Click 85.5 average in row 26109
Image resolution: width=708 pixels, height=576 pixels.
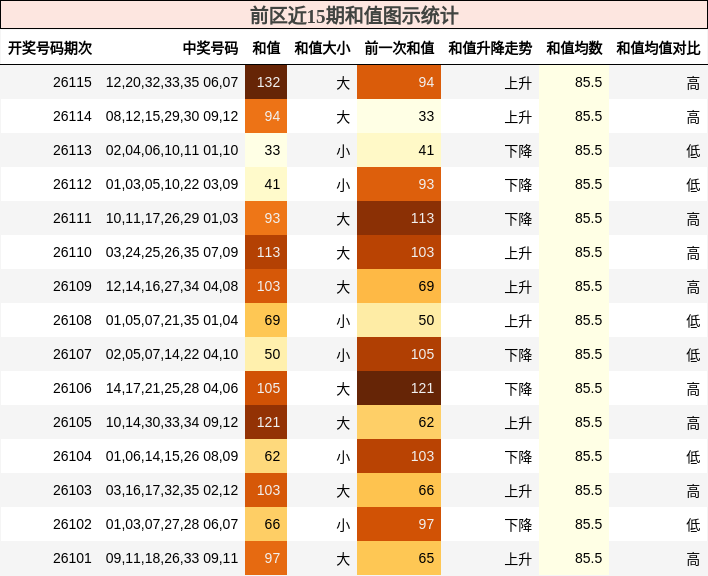click(x=588, y=286)
